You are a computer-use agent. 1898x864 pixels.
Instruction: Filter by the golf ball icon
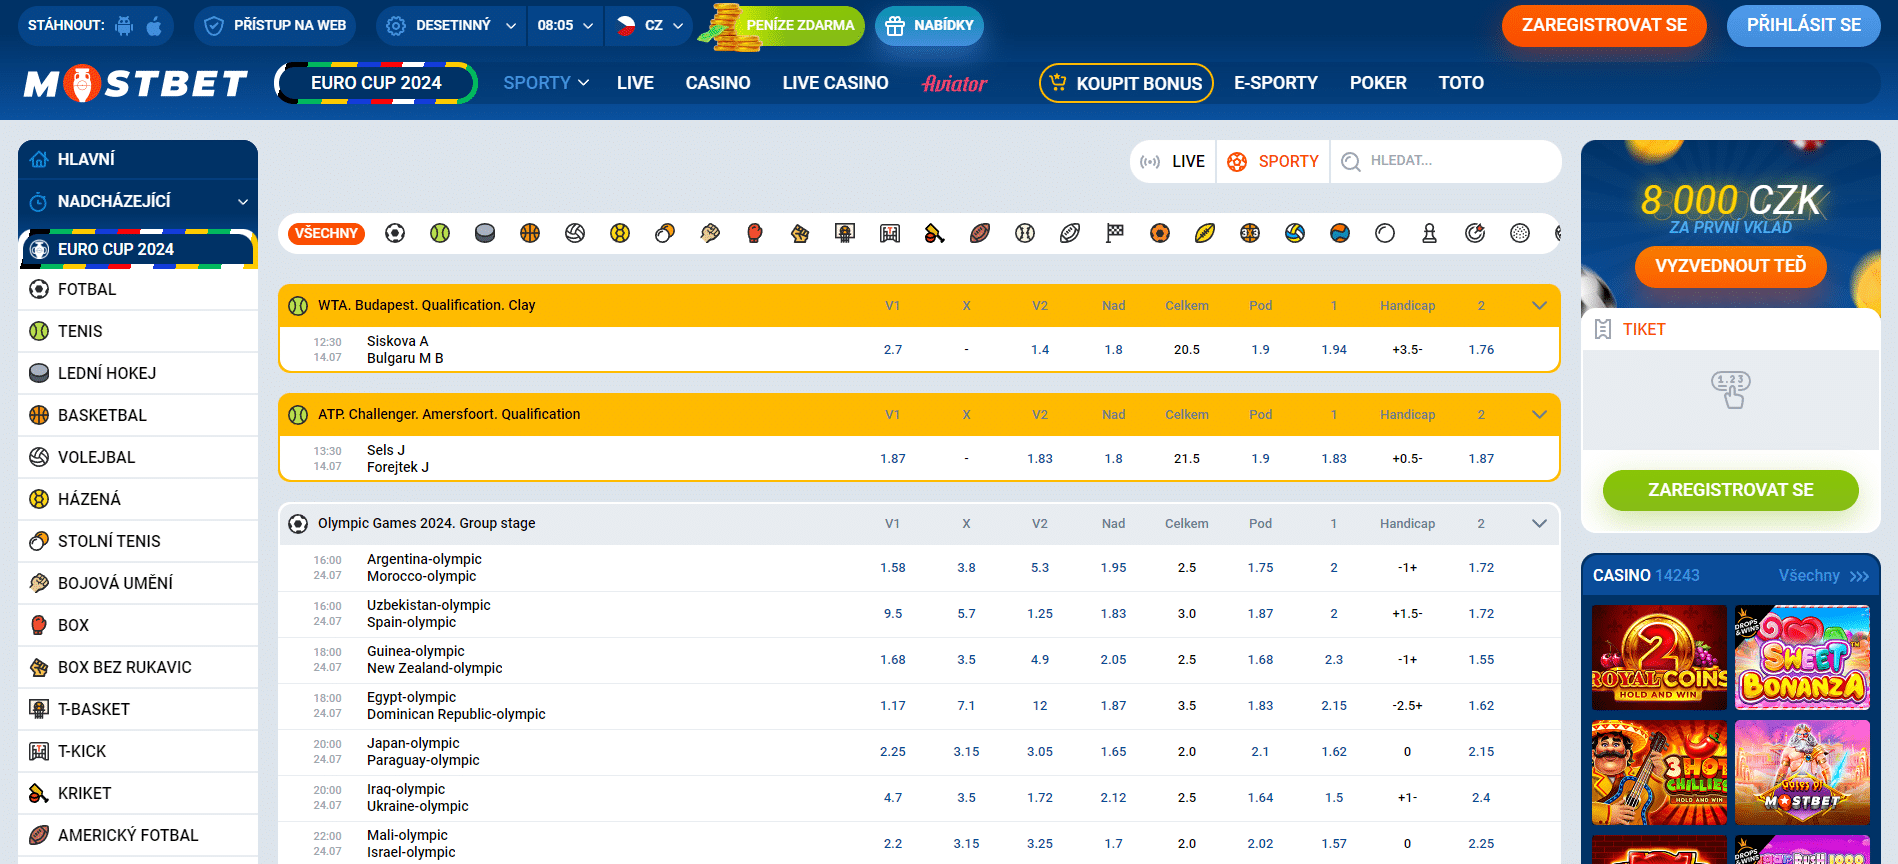pyautogui.click(x=1520, y=233)
